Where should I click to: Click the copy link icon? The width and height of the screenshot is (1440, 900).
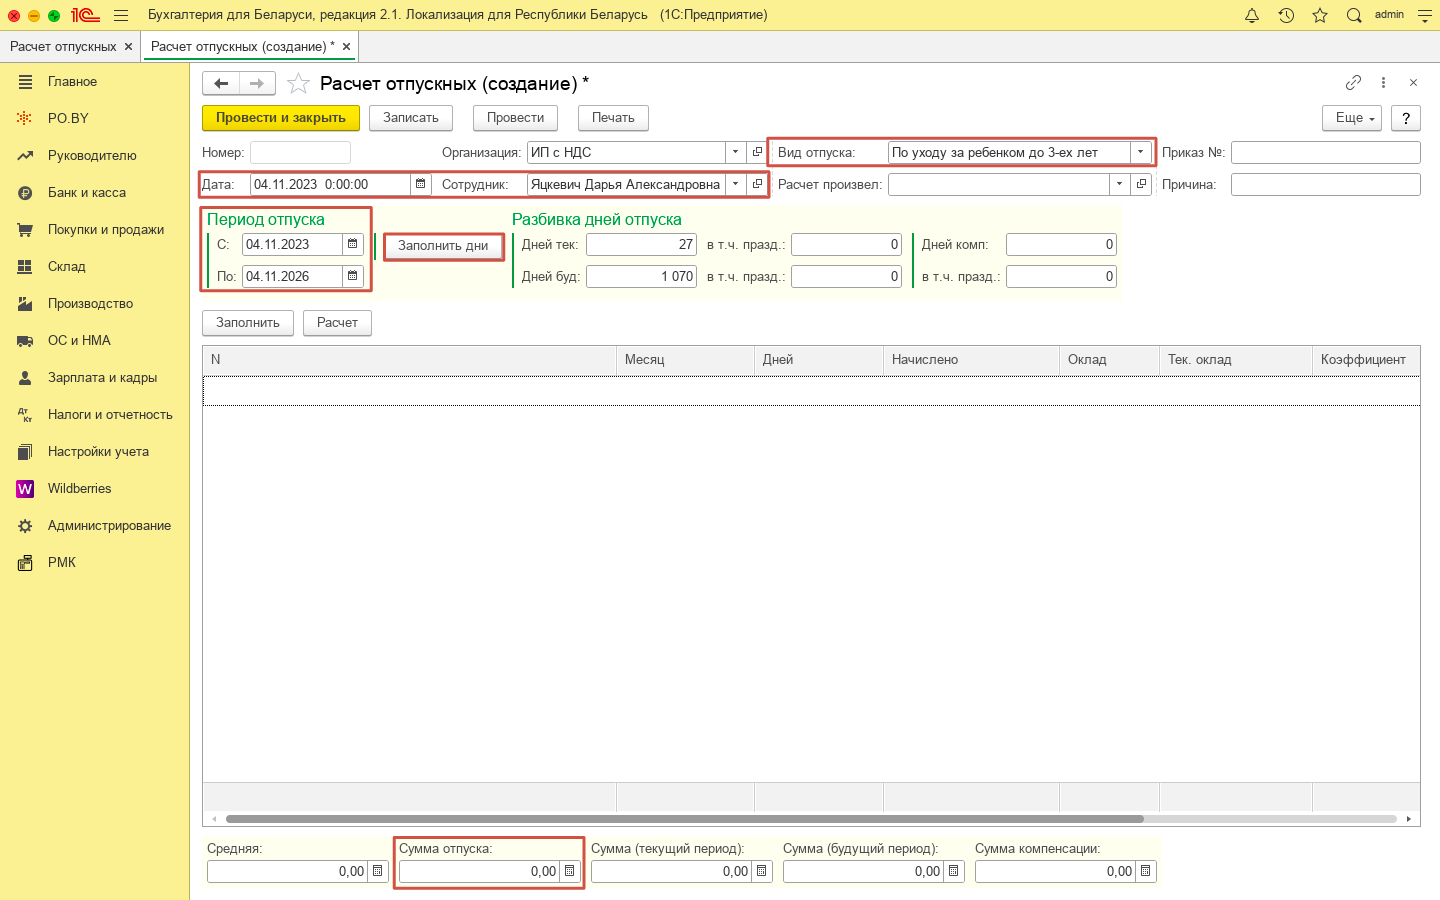pos(1353,83)
